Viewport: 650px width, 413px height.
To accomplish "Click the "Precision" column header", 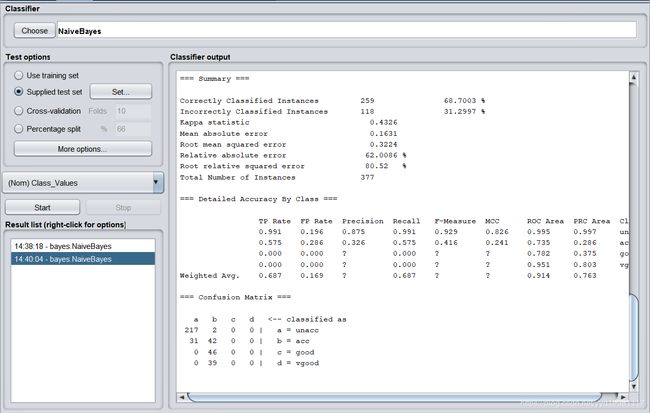I will coord(363,221).
